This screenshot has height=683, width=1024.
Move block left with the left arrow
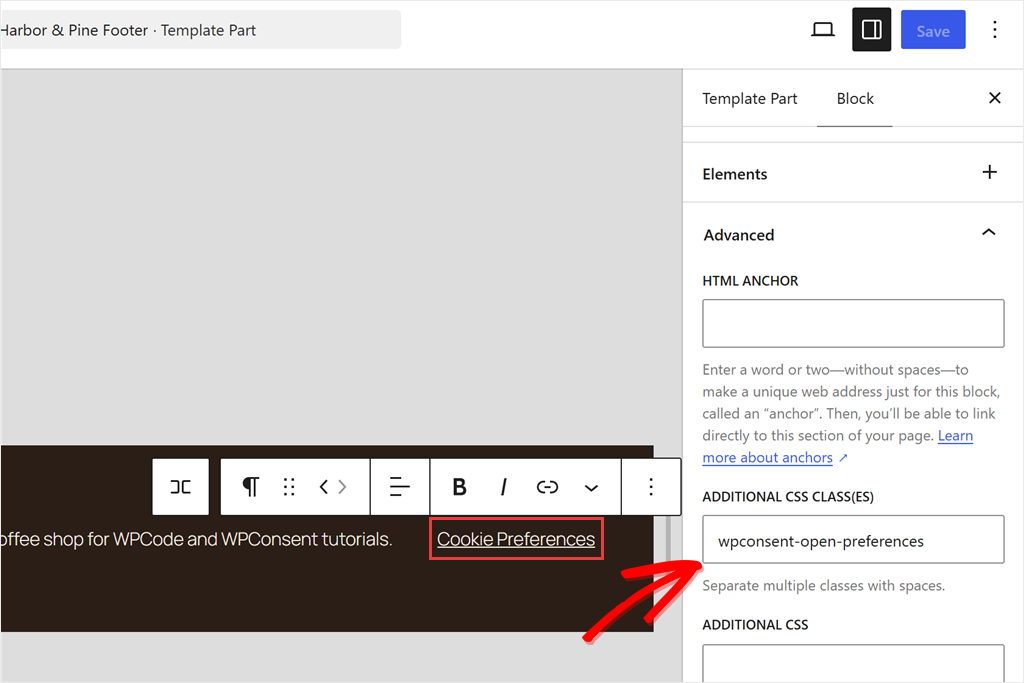324,487
